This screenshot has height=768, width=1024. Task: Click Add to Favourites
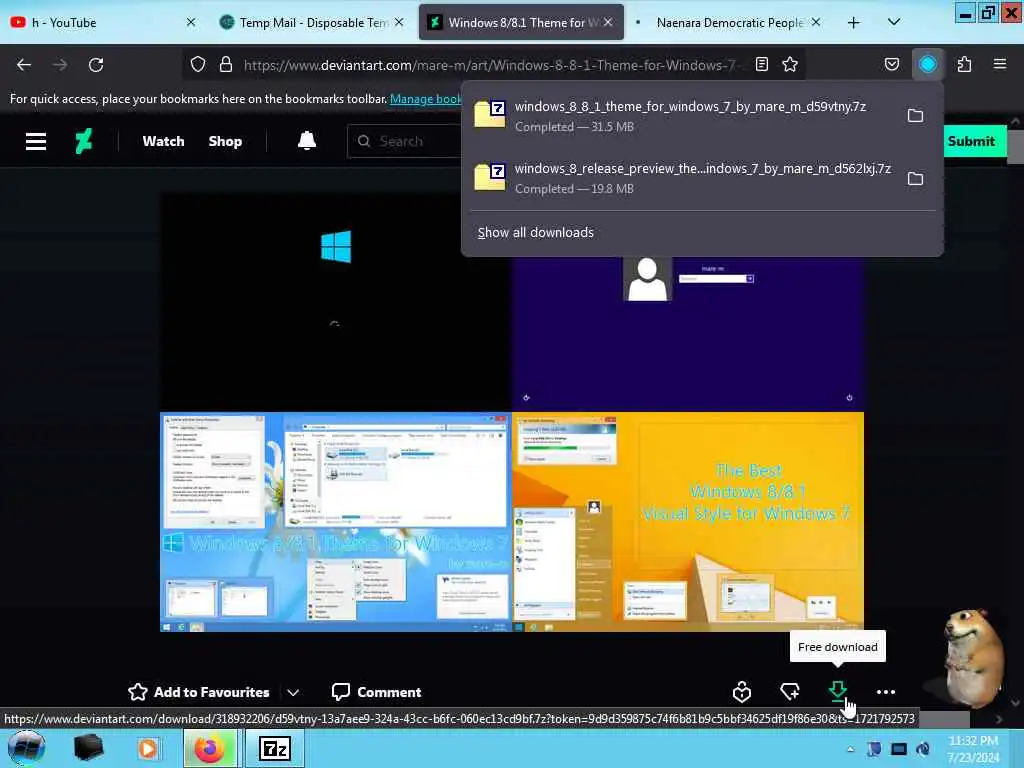(x=199, y=692)
